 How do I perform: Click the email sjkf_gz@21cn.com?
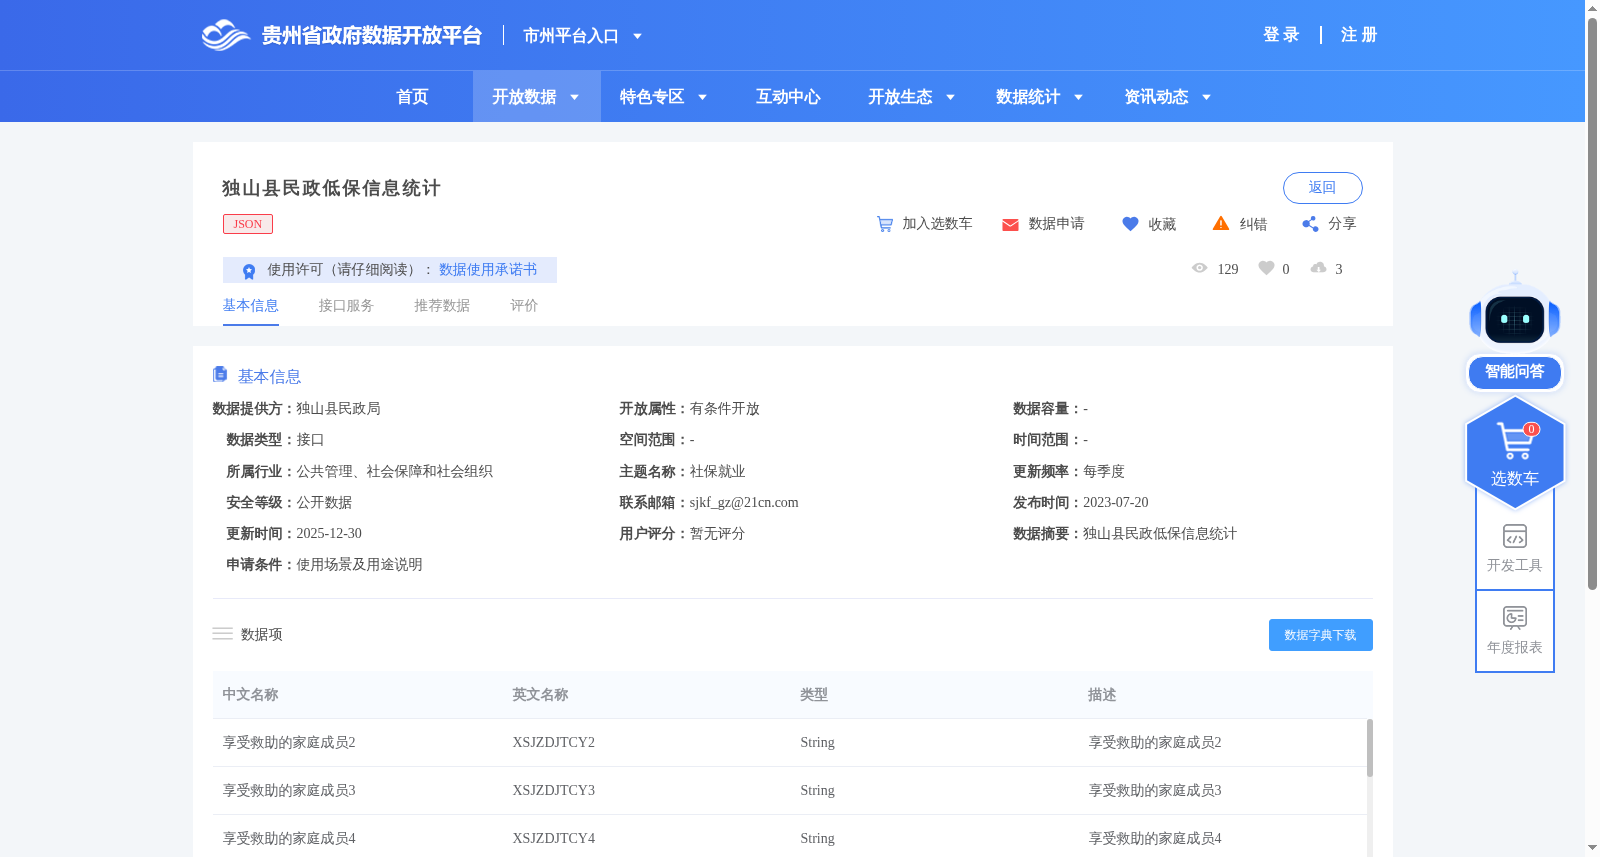point(744,502)
